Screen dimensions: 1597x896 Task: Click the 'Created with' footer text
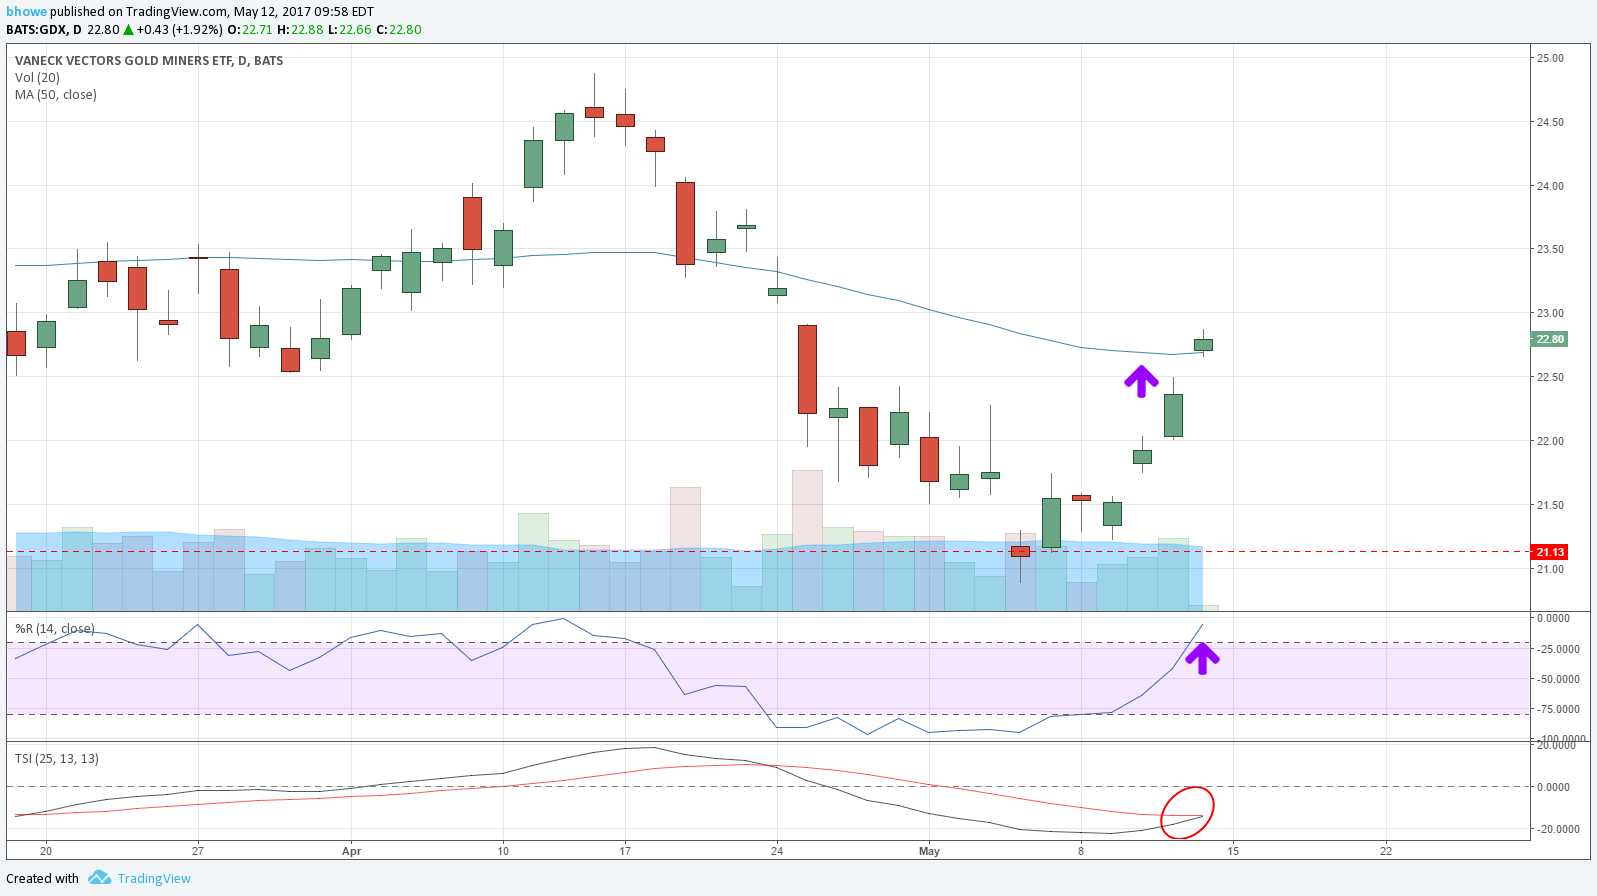(x=42, y=878)
